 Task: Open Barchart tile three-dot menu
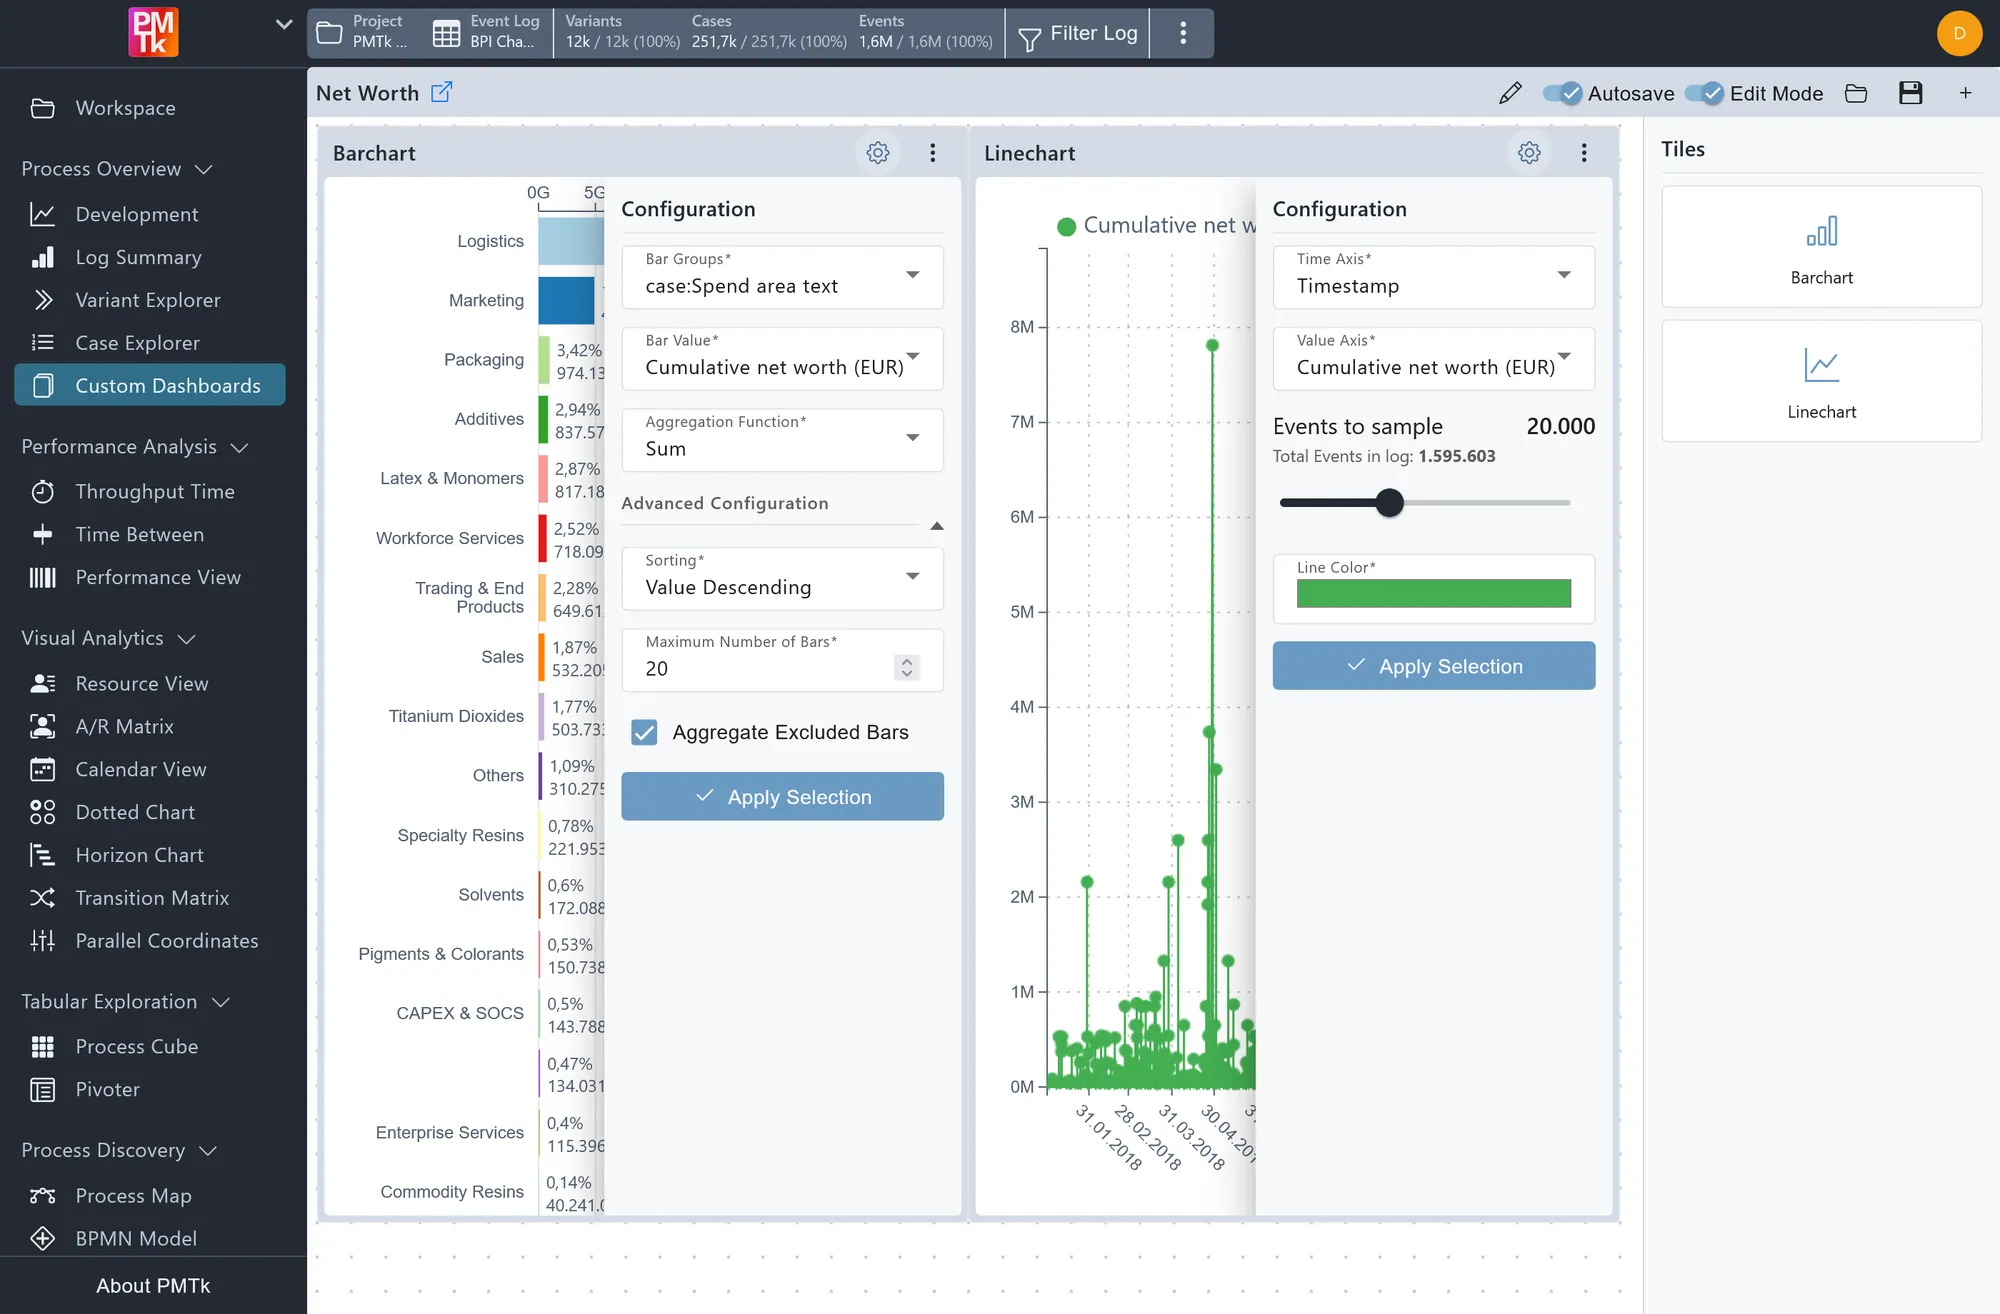933,153
